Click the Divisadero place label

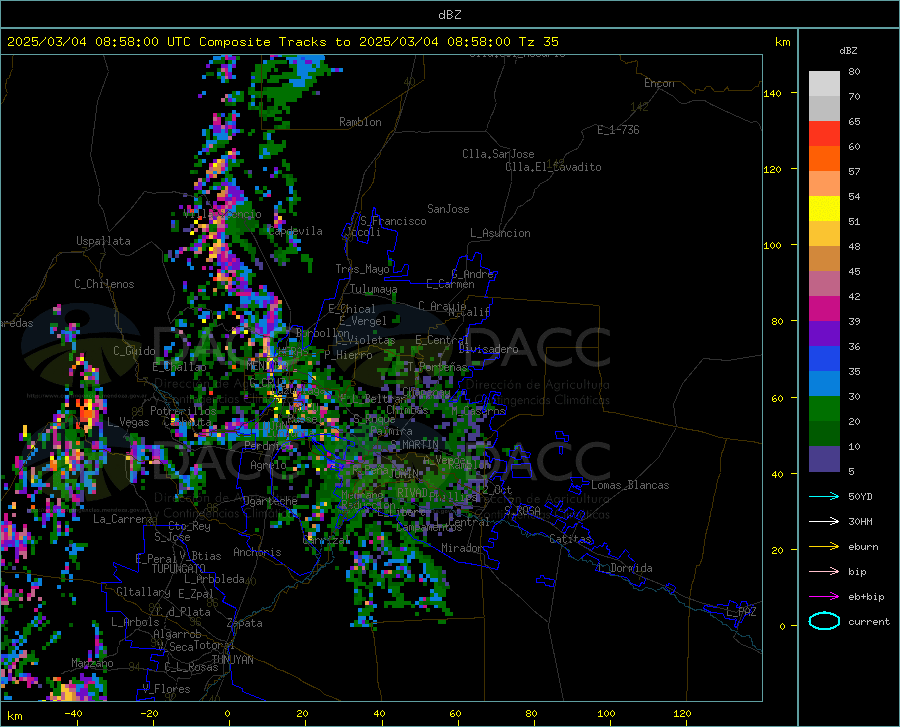pos(488,349)
